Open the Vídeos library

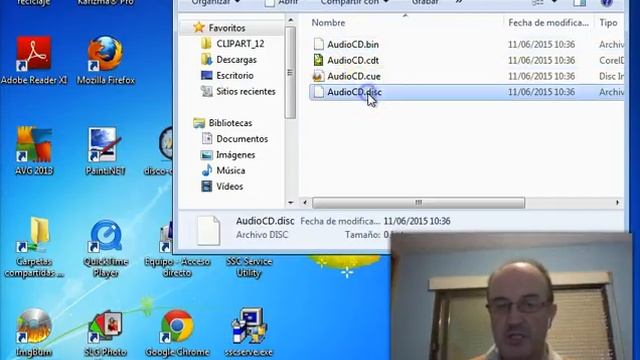click(229, 186)
